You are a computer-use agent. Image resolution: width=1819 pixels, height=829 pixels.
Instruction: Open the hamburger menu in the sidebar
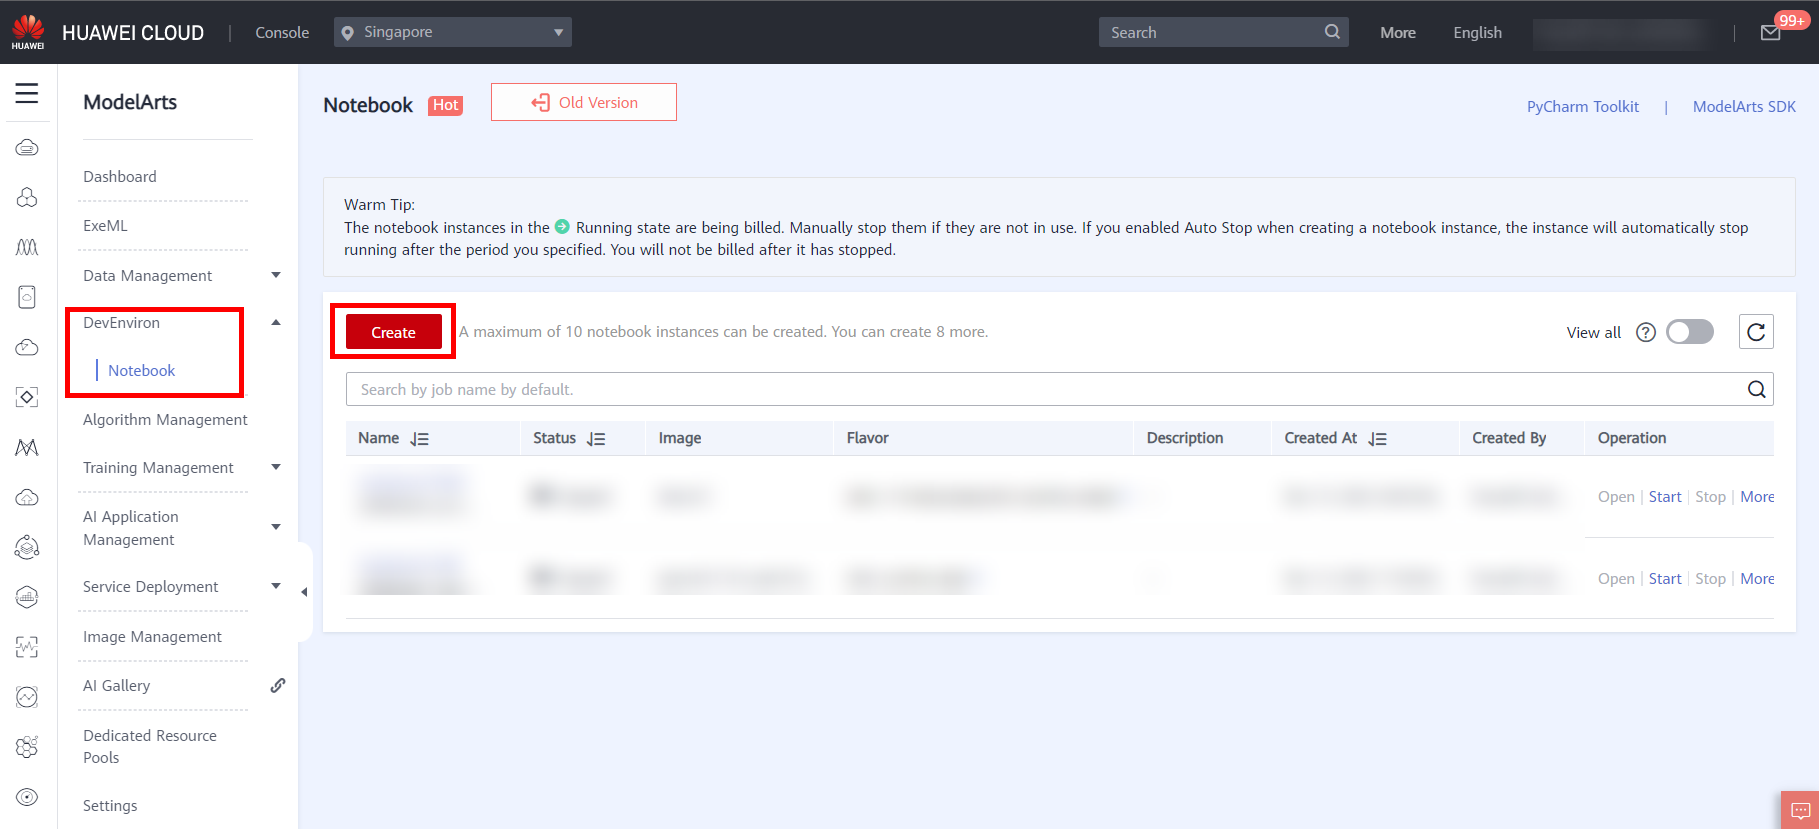(27, 94)
